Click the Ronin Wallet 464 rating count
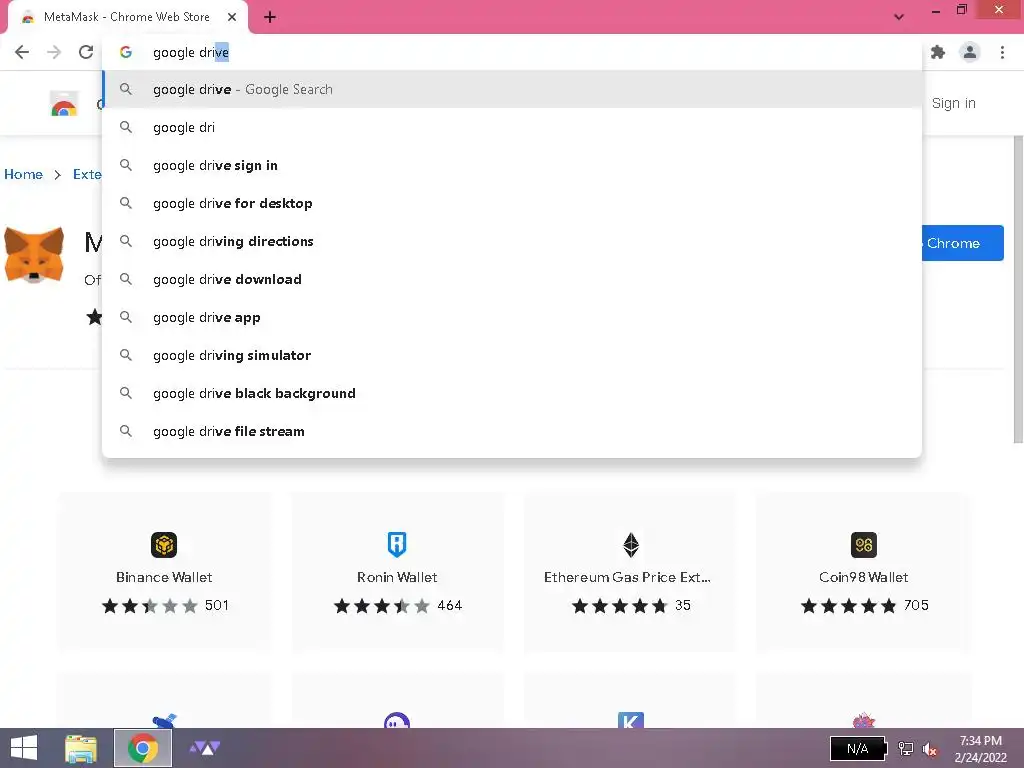The image size is (1024, 768). [450, 605]
